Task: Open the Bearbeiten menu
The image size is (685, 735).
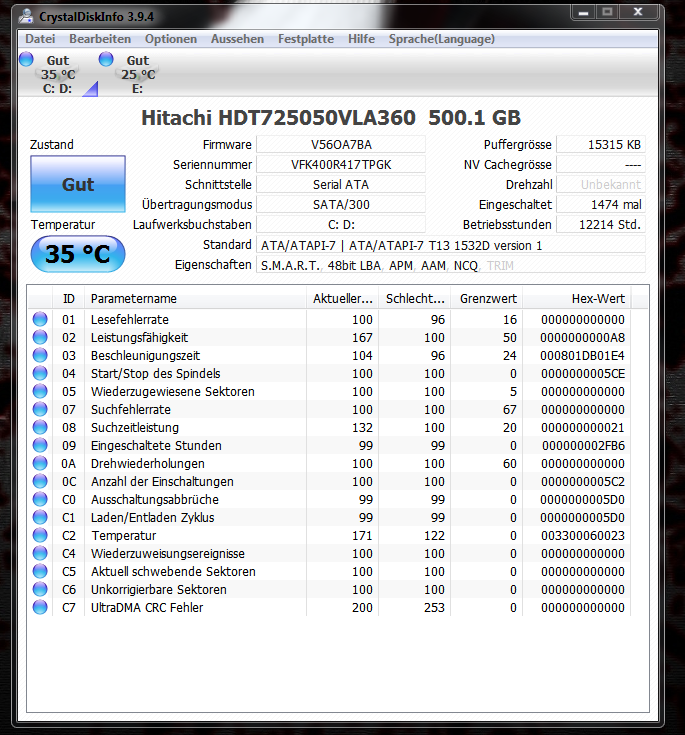Action: 100,39
